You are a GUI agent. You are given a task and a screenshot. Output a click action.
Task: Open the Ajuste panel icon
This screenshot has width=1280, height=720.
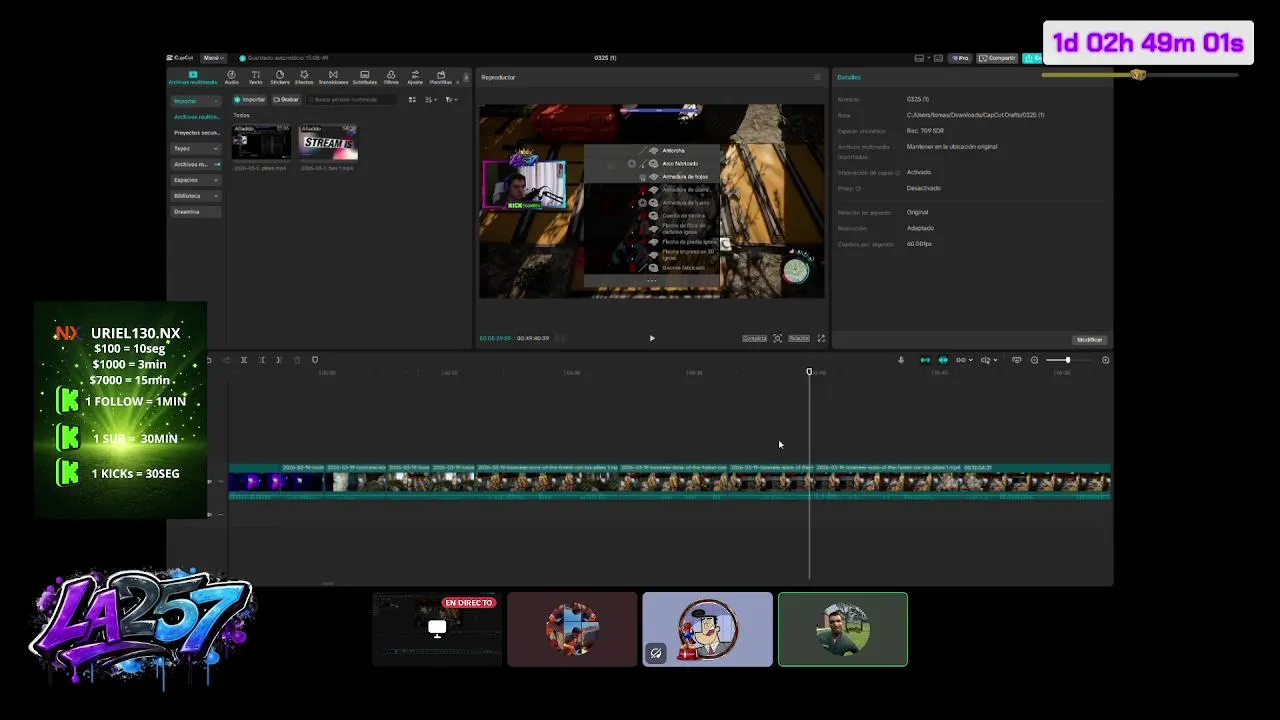tap(414, 77)
